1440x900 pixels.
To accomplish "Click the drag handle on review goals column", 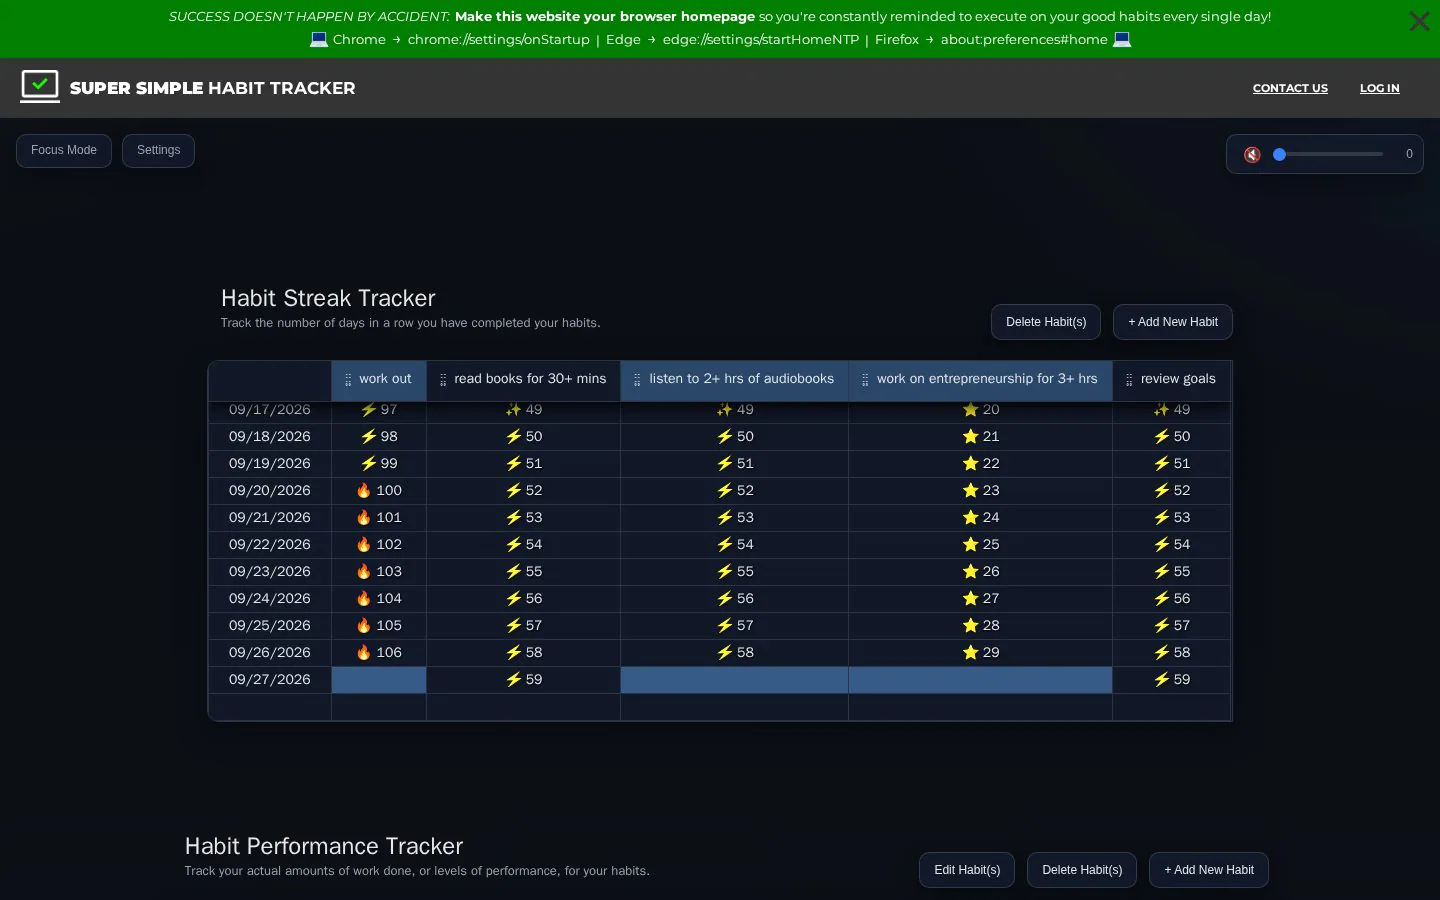I will pos(1129,380).
